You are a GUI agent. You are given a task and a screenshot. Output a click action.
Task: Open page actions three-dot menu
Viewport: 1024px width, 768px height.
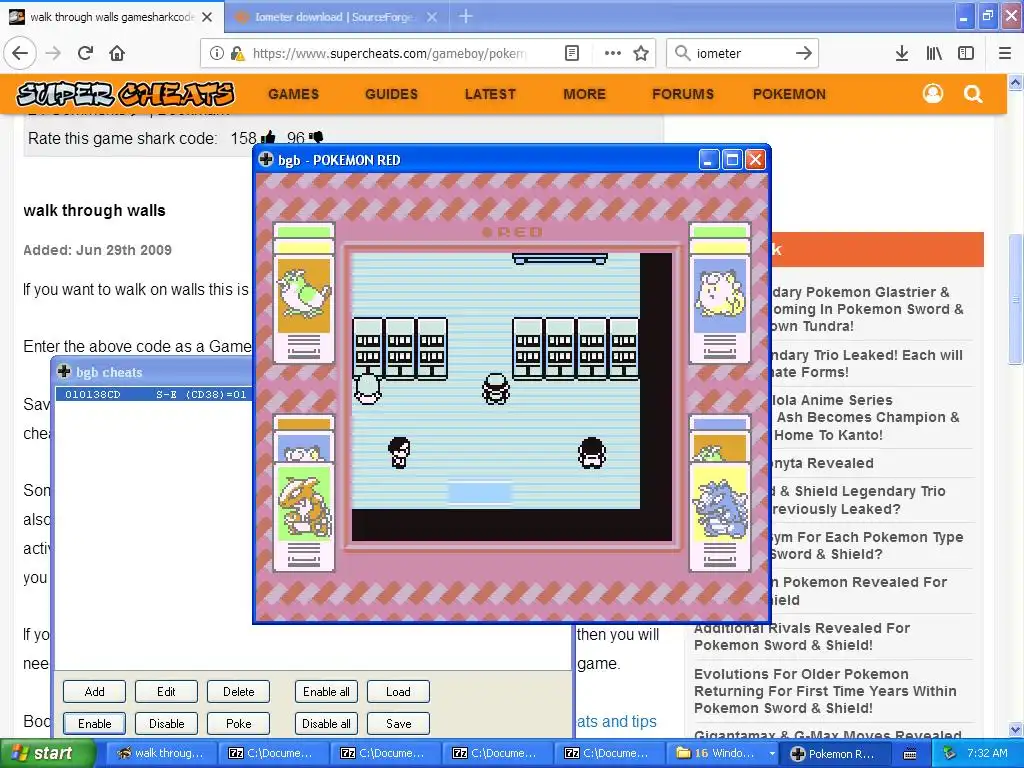(x=613, y=54)
